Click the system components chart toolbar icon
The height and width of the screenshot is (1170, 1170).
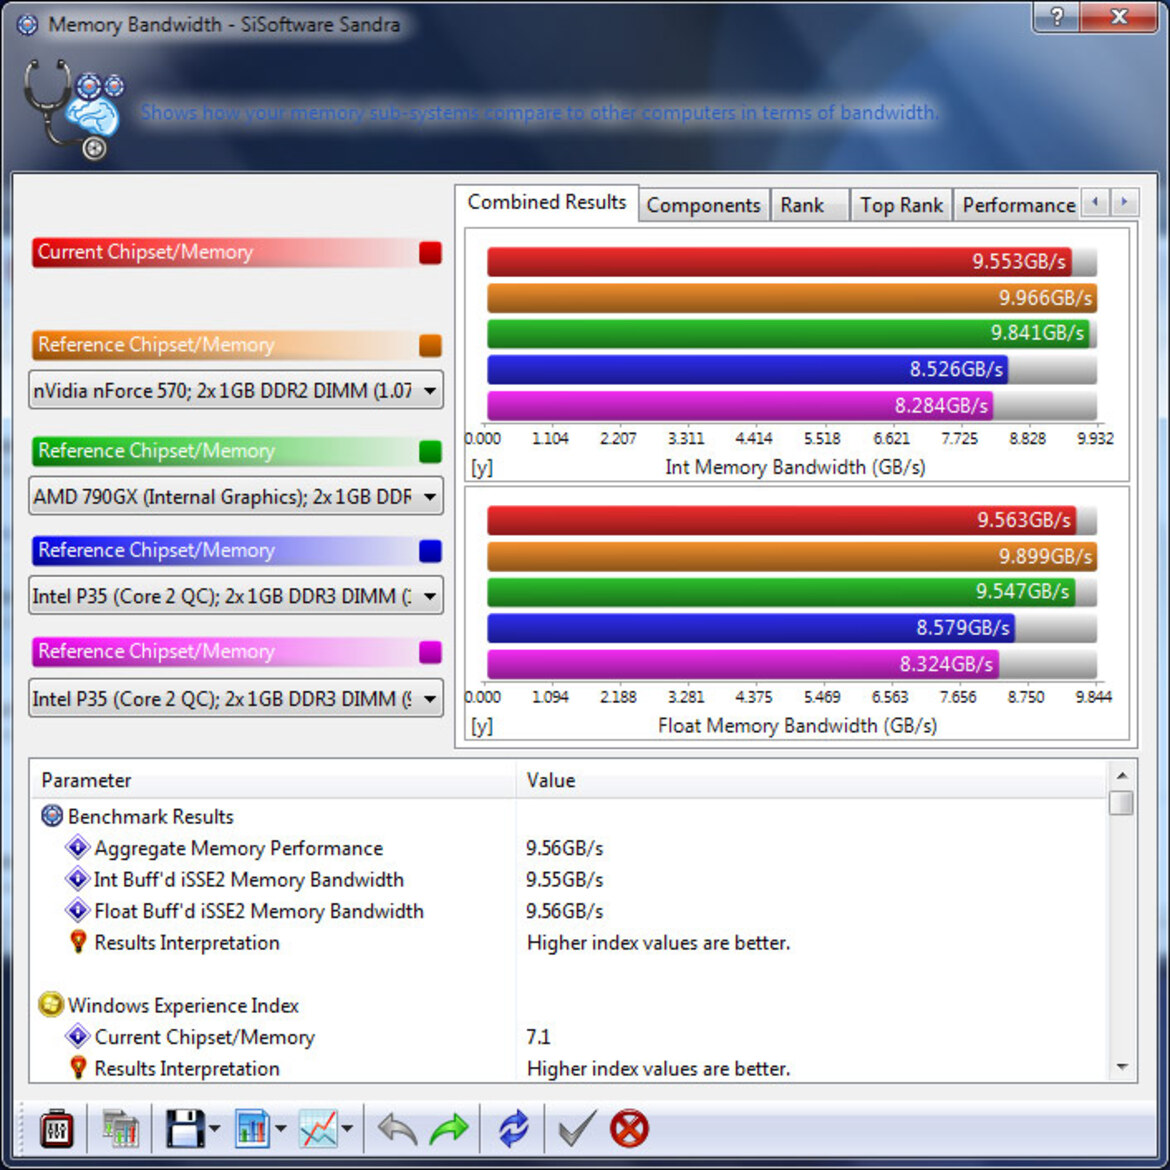pyautogui.click(x=120, y=1128)
